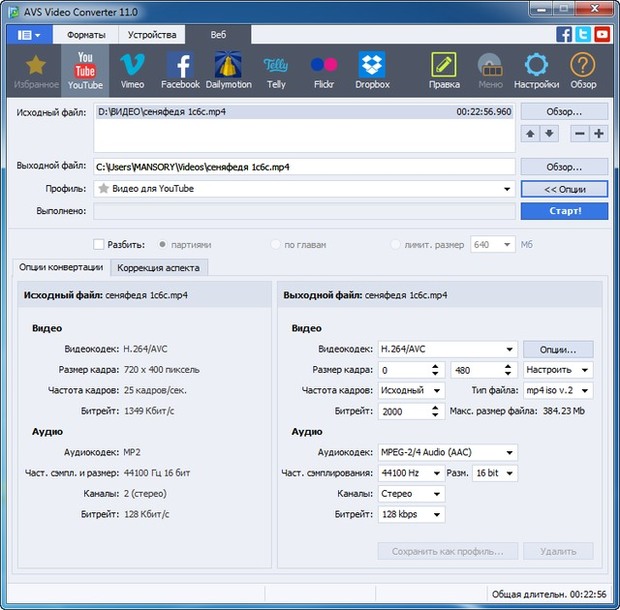Expand the Тип файла mp4 dropdown

[x=585, y=390]
